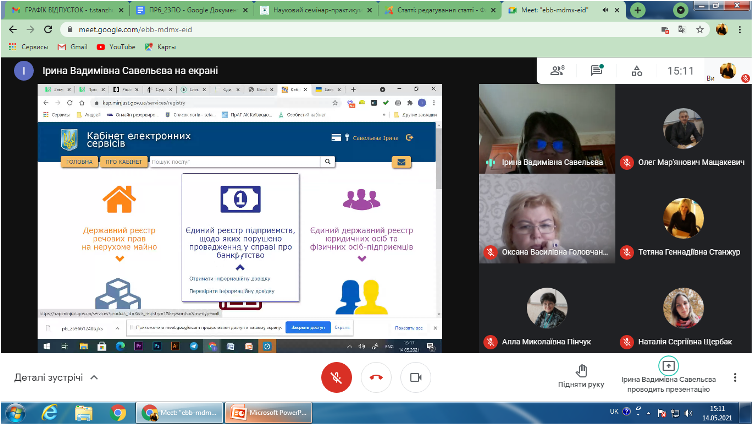Click the Кабінет електронних сервісів emblem logo

pos(69,140)
